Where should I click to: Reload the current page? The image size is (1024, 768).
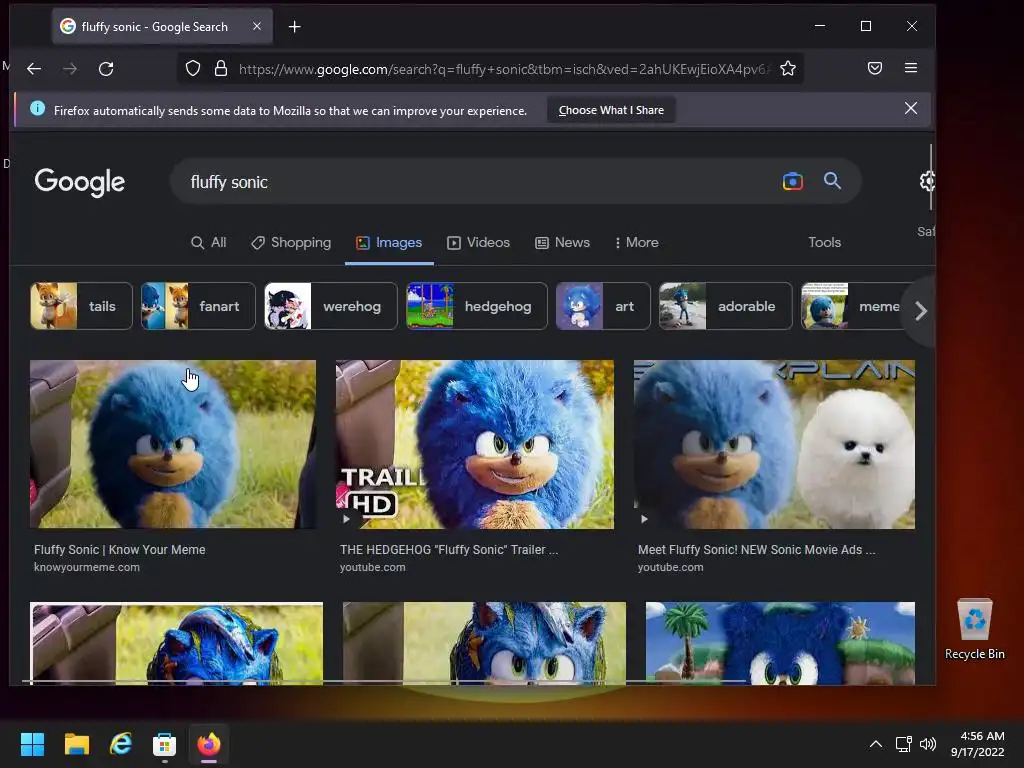[106, 69]
